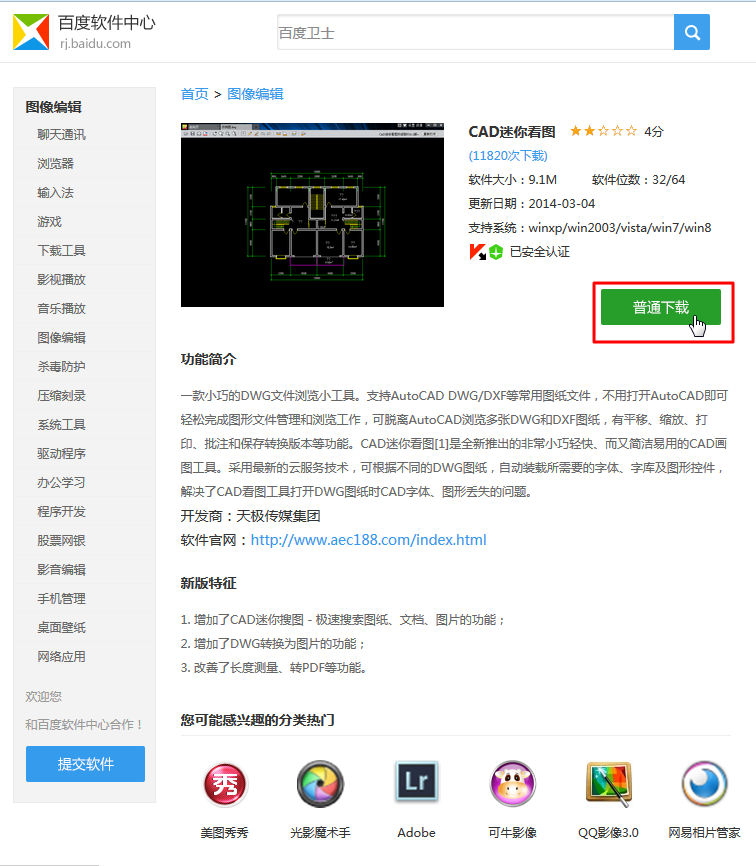Screen dimensions: 756x866
Task: Click the (11820次下载) download count link
Action: coord(508,156)
